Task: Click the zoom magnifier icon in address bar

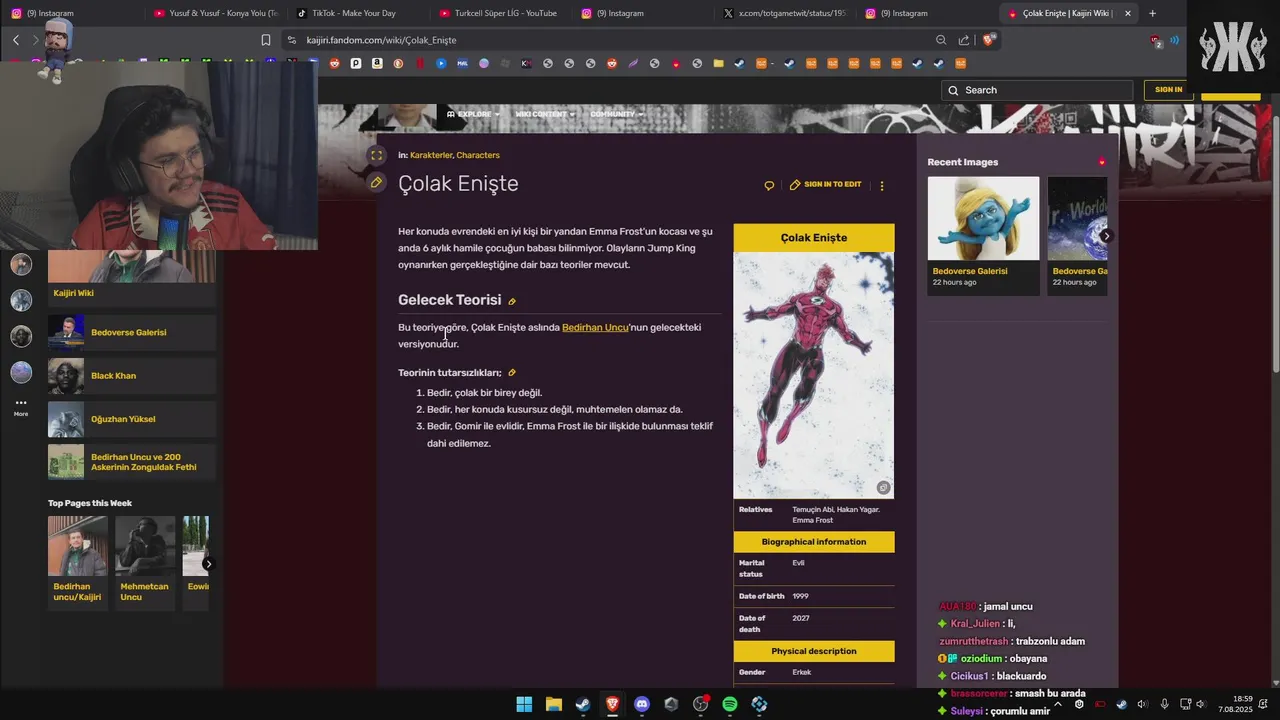Action: click(x=941, y=40)
